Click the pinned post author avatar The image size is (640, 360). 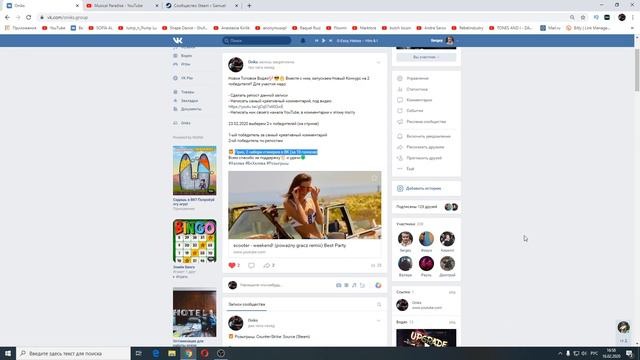[x=236, y=64]
